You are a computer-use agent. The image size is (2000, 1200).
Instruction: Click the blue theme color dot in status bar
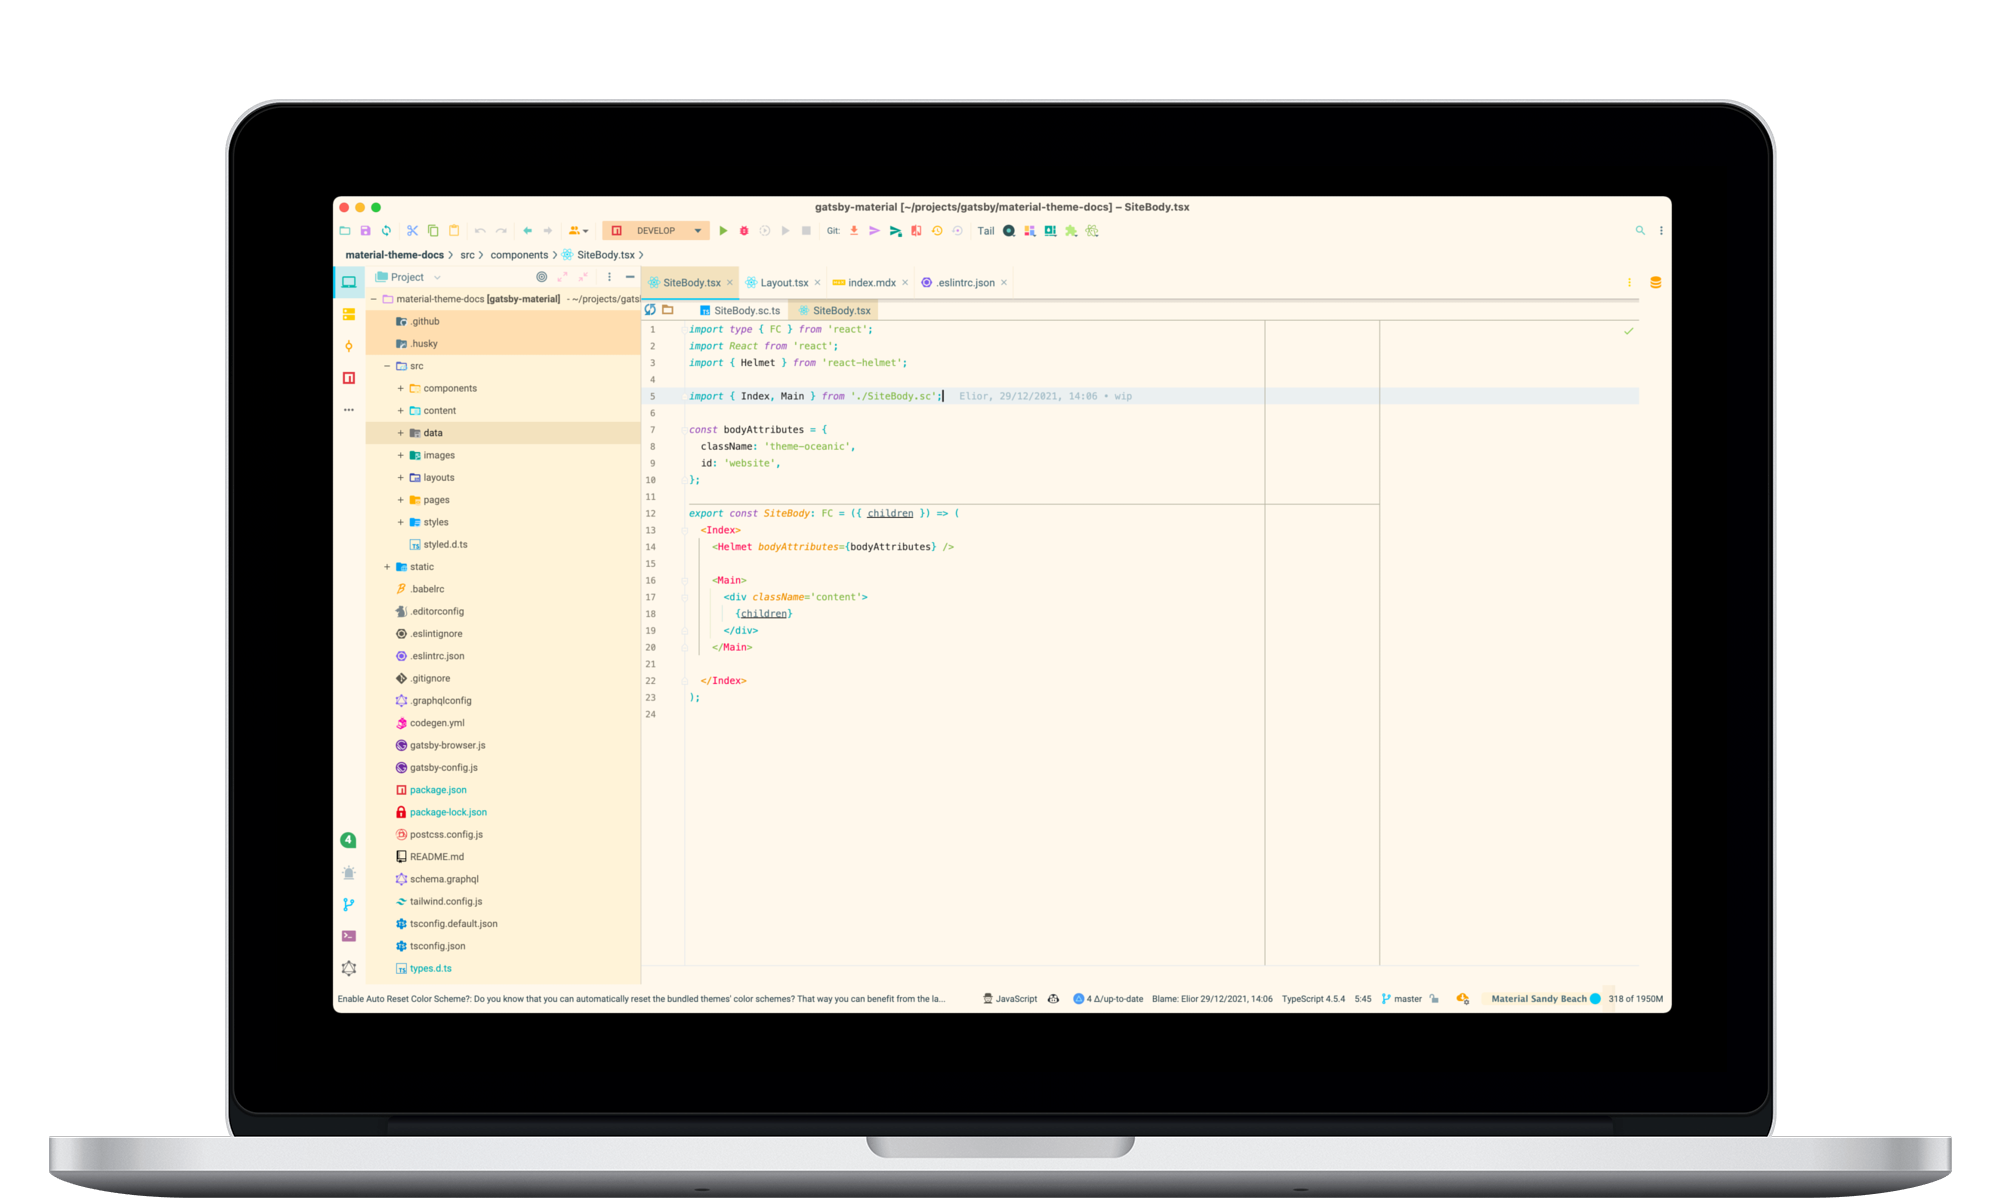point(1596,999)
